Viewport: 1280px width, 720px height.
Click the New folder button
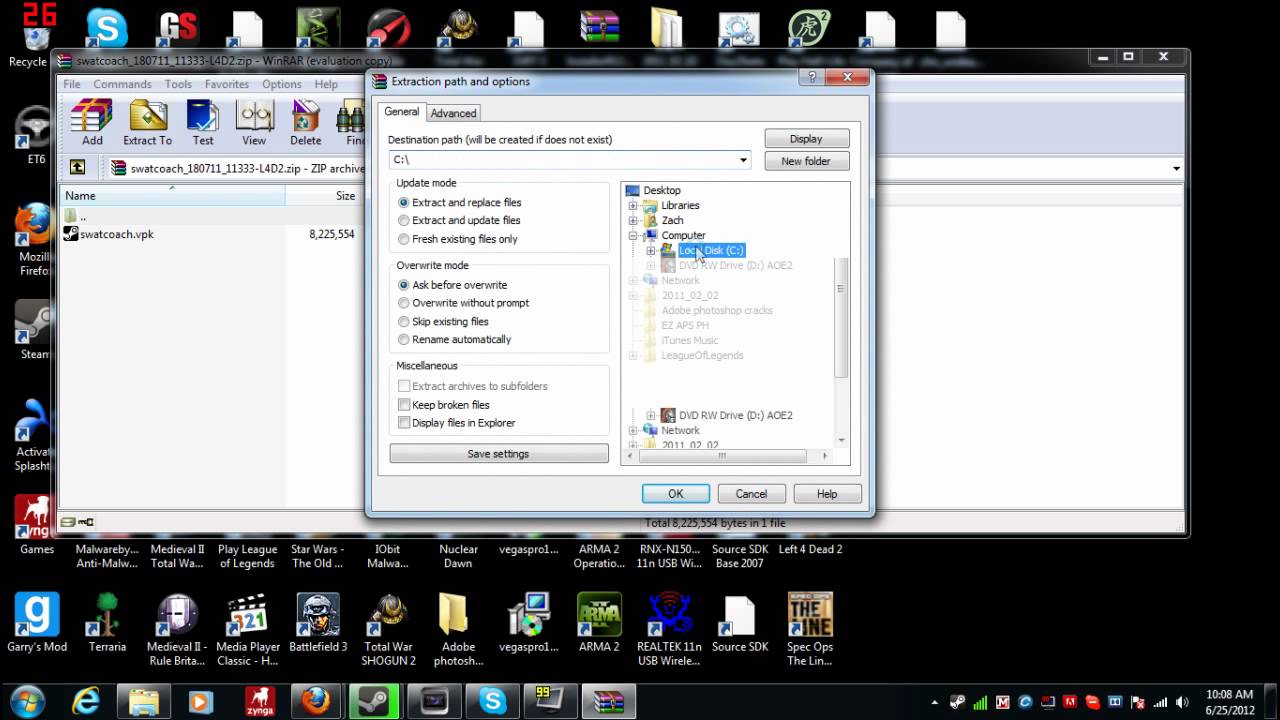[806, 161]
